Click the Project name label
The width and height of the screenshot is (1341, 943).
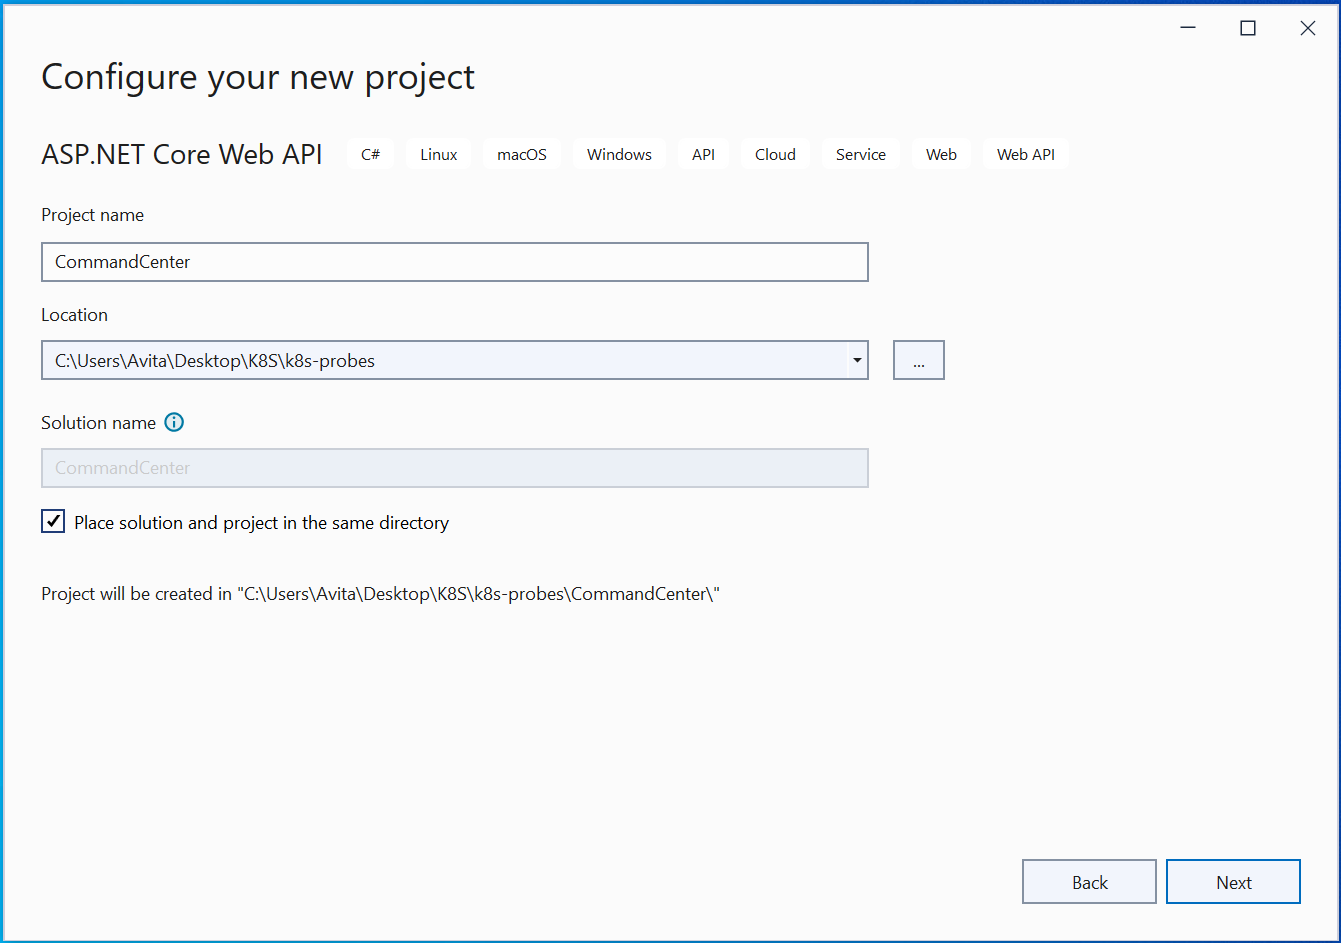coord(92,215)
